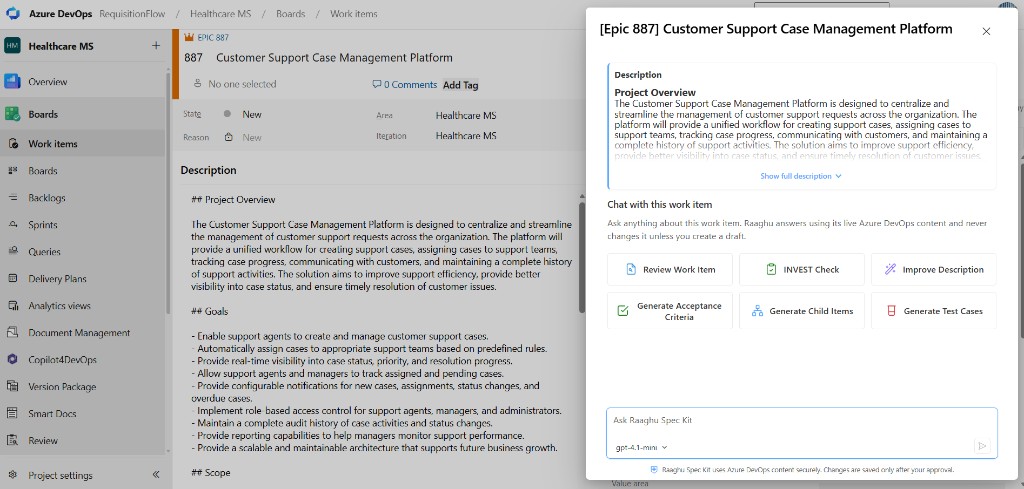The height and width of the screenshot is (489, 1024).
Task: Click the Project Overview heading in the panel
Action: tap(655, 93)
